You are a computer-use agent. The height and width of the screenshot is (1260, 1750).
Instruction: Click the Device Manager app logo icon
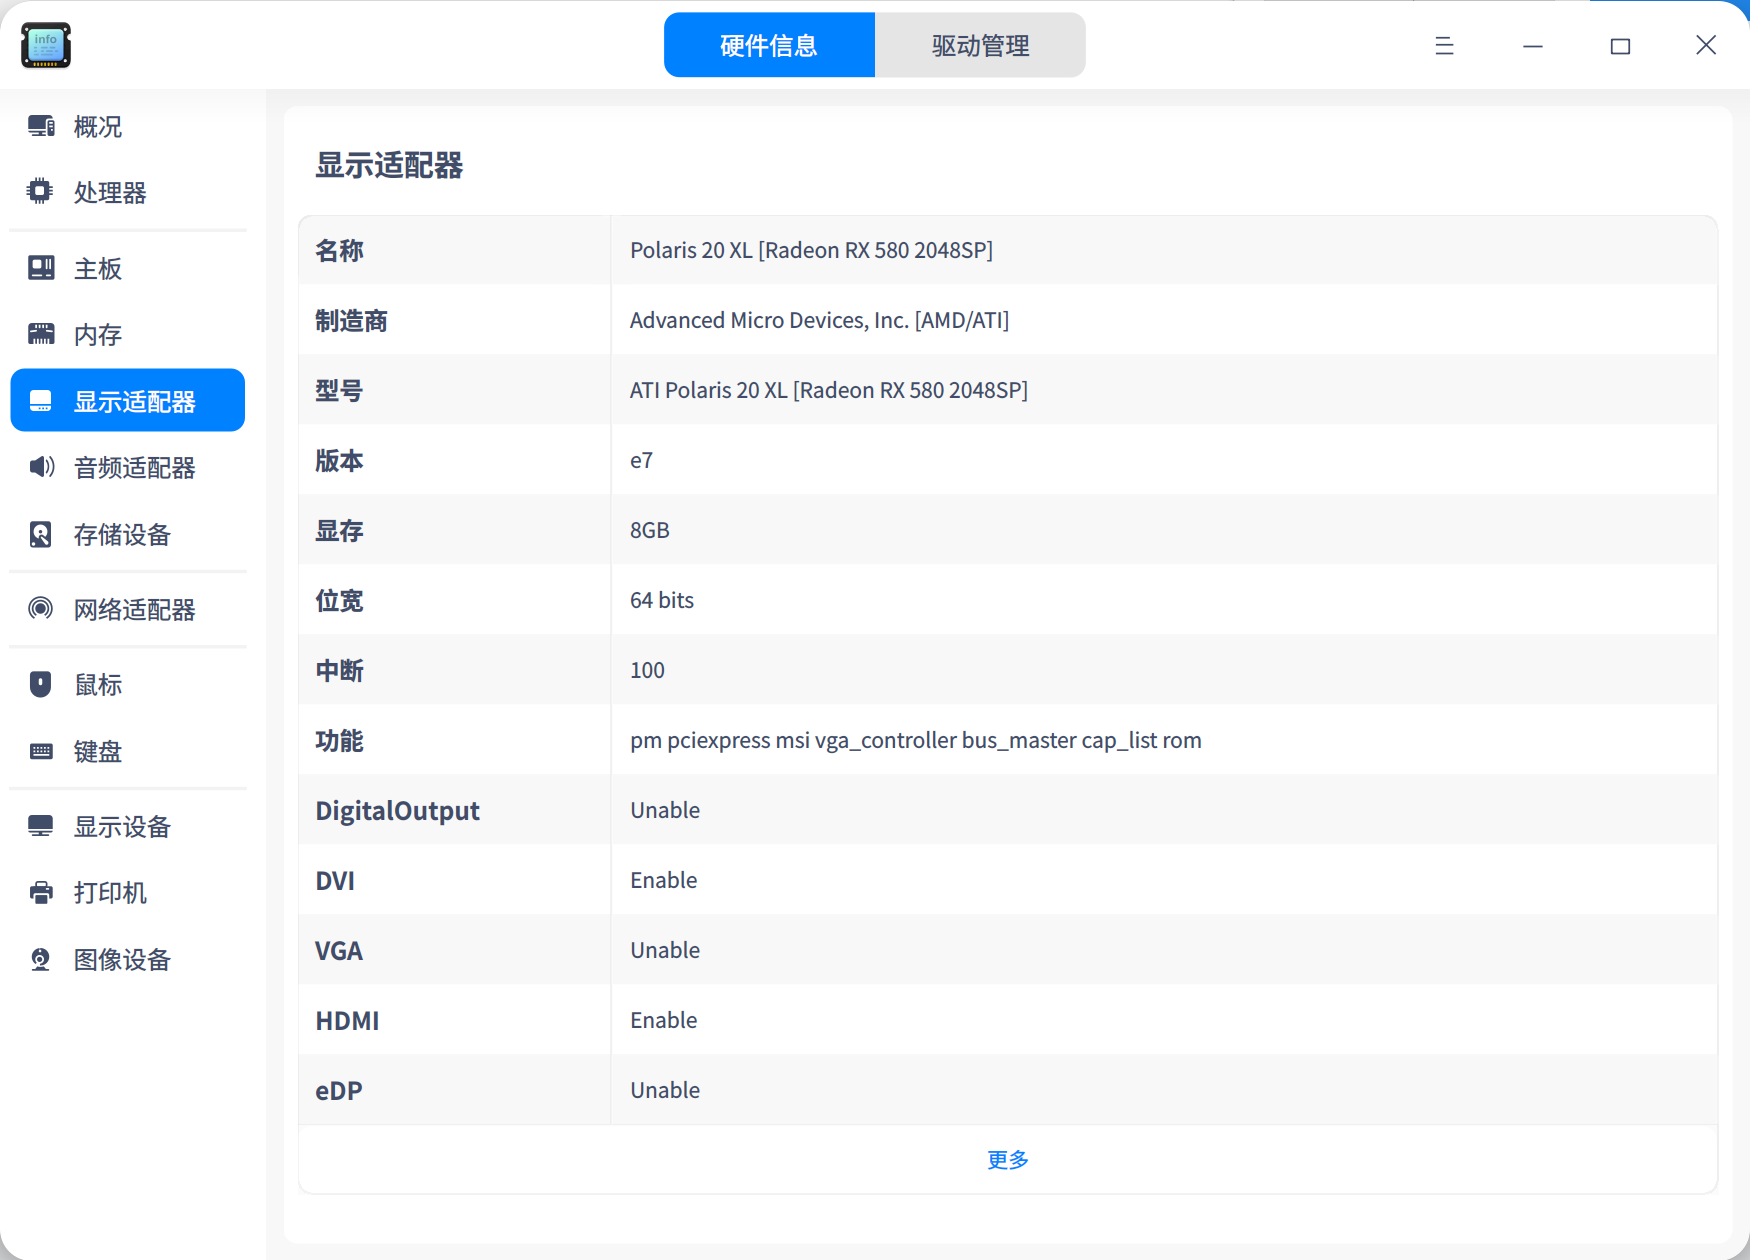[46, 45]
